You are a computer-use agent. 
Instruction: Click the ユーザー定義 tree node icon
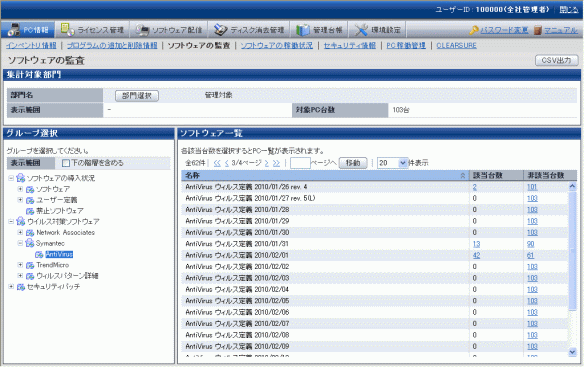point(30,200)
